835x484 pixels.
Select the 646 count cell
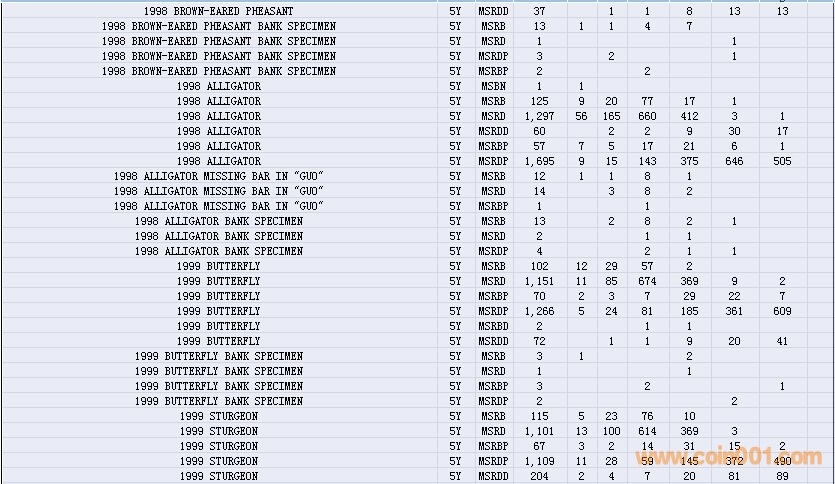(x=734, y=161)
